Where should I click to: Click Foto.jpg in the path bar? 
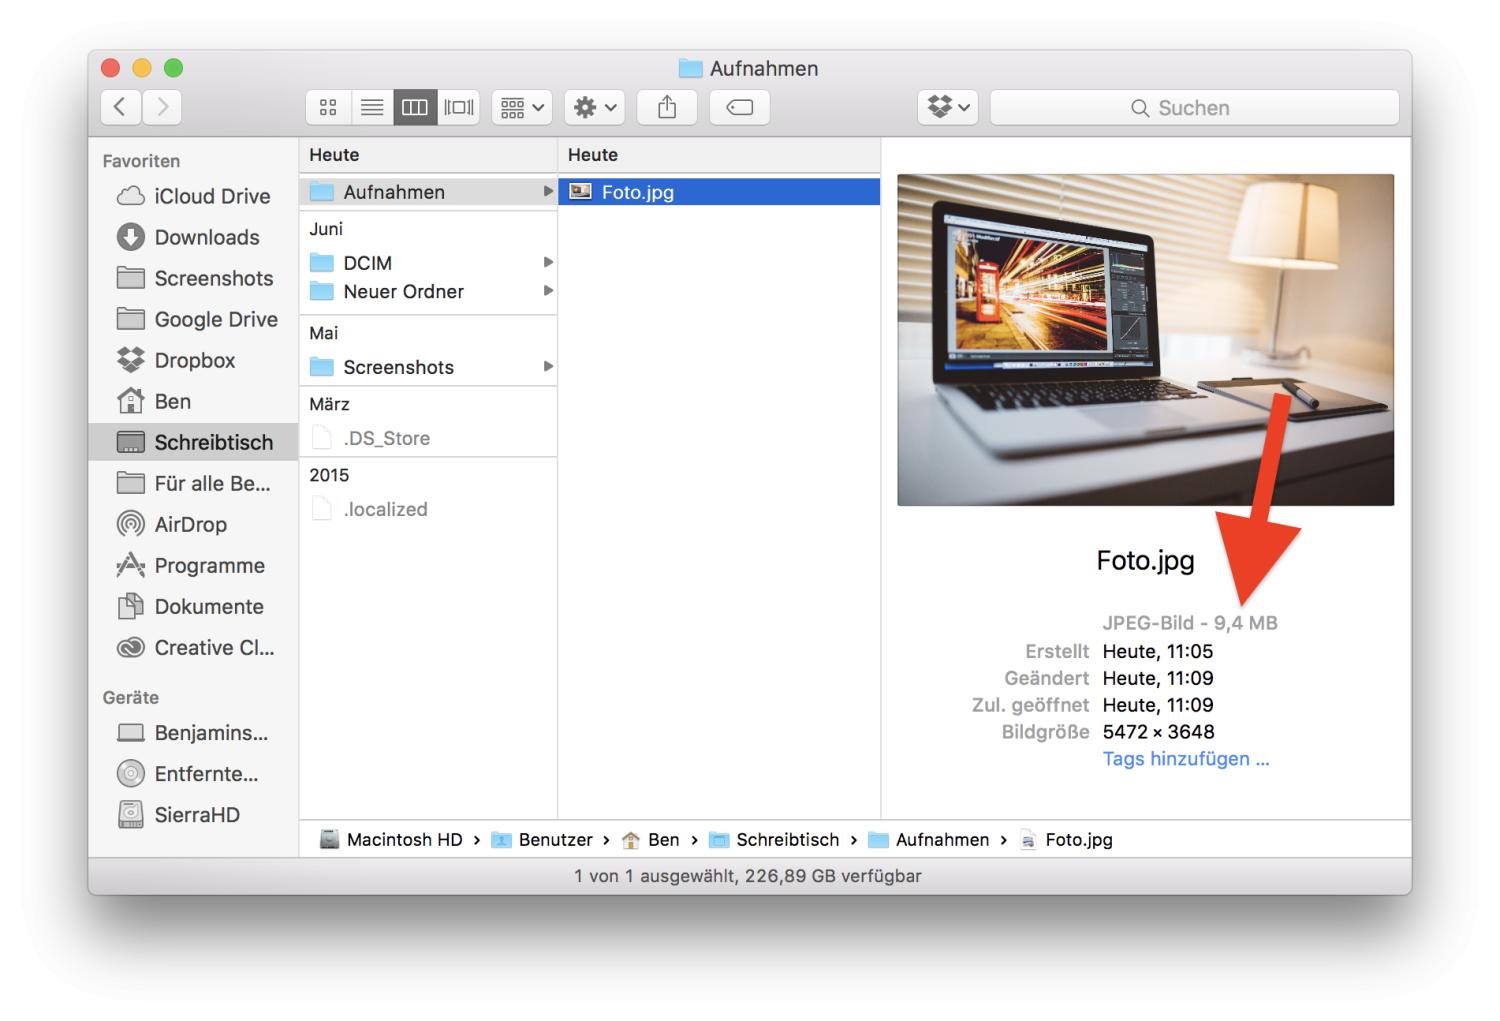coord(1066,840)
